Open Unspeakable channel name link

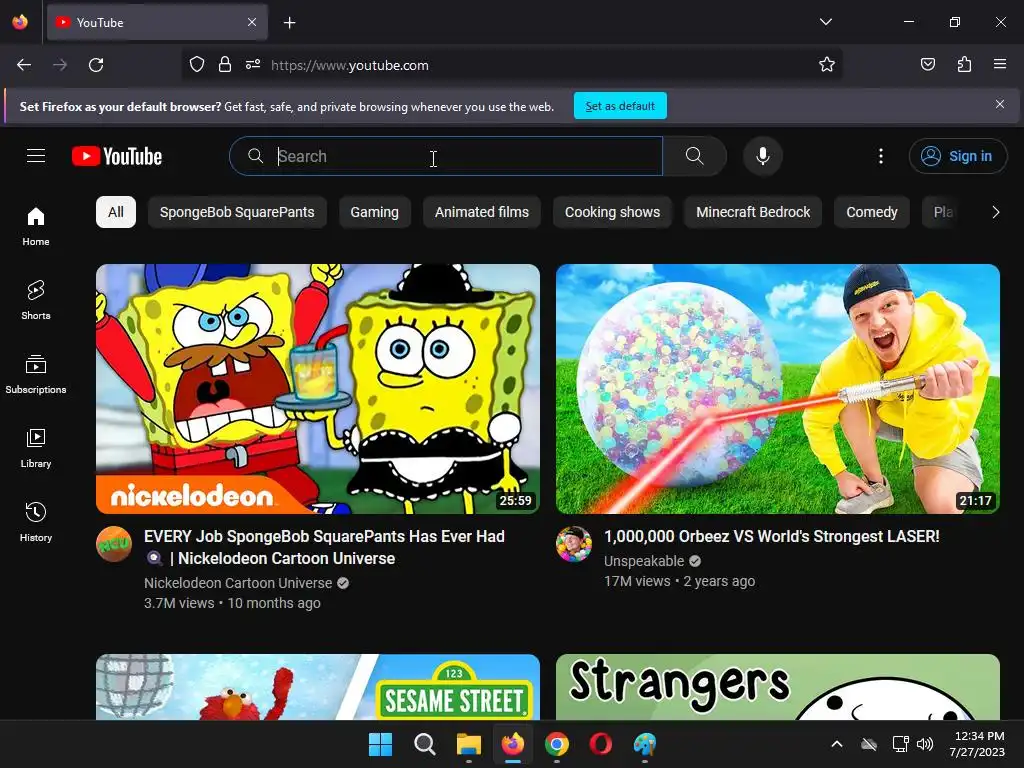644,561
